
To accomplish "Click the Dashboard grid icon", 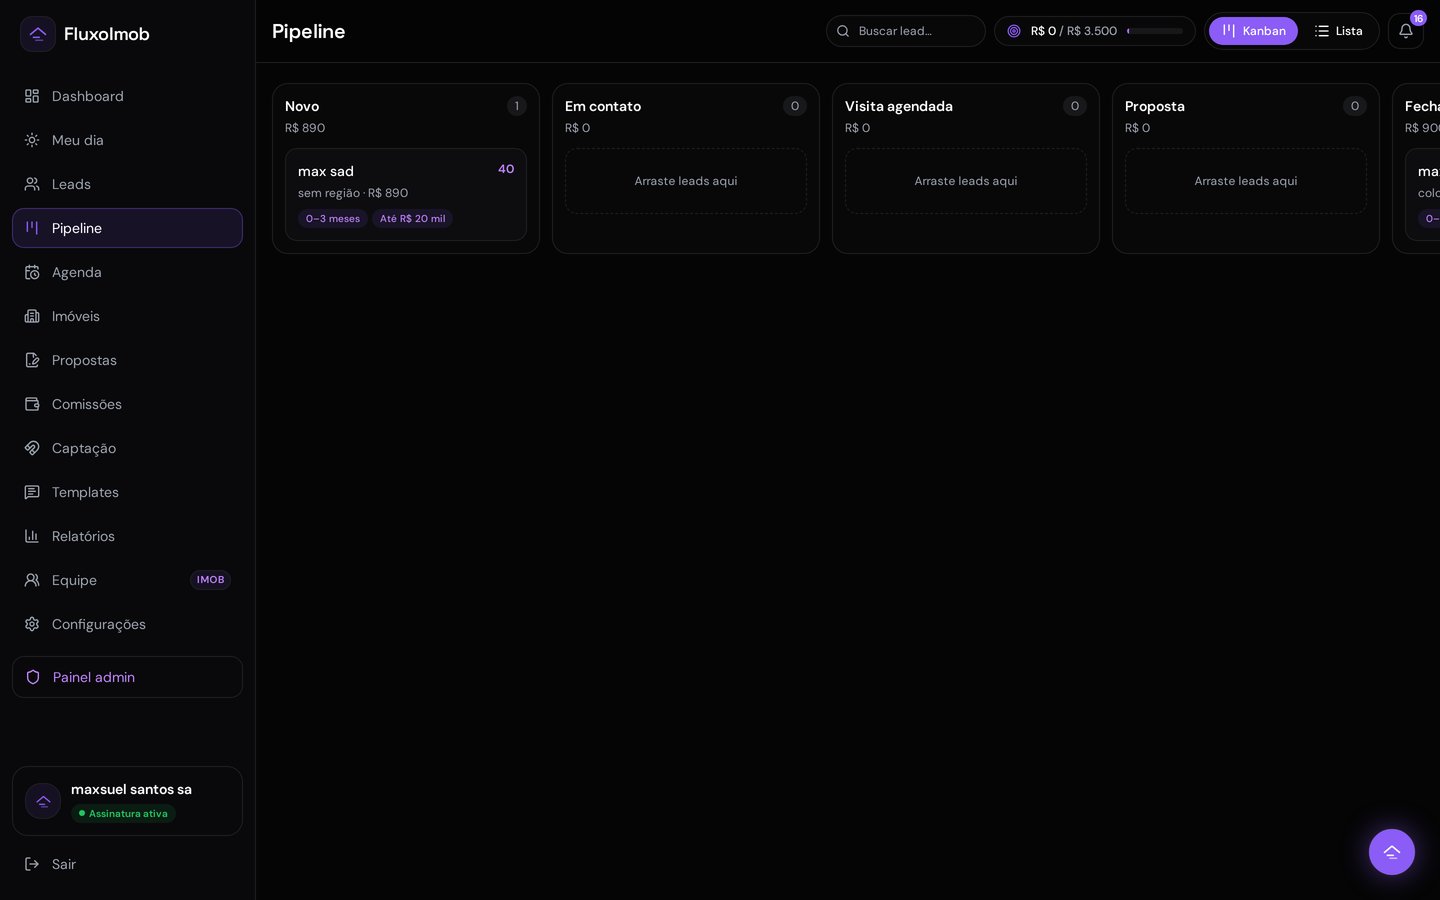I will (32, 96).
